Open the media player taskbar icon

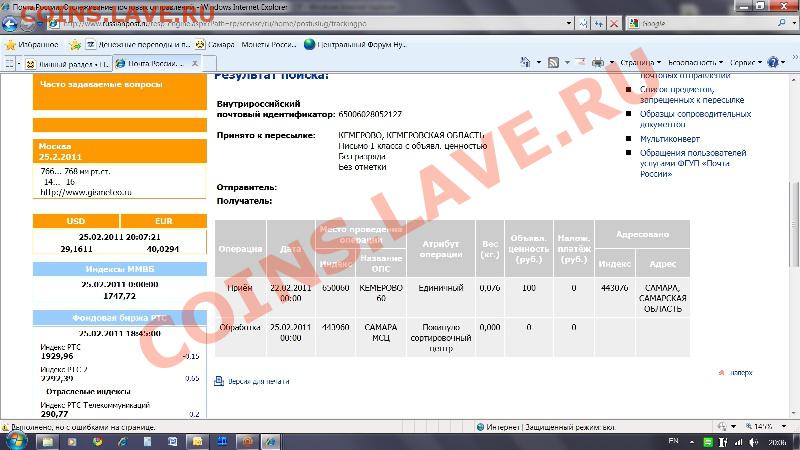coord(72,441)
